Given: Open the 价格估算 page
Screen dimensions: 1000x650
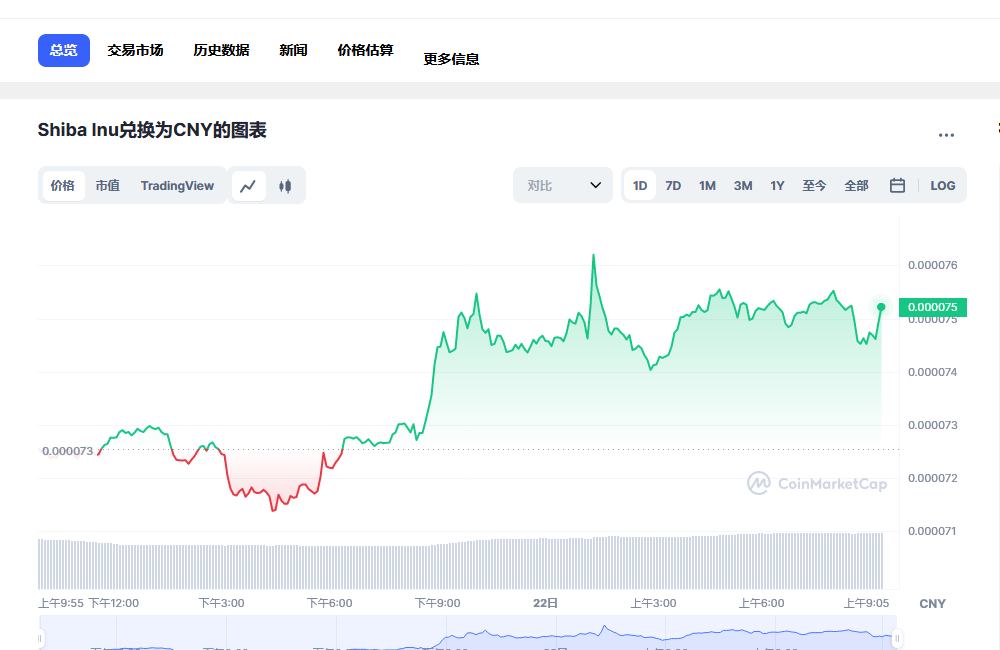Looking at the screenshot, I should (x=364, y=49).
